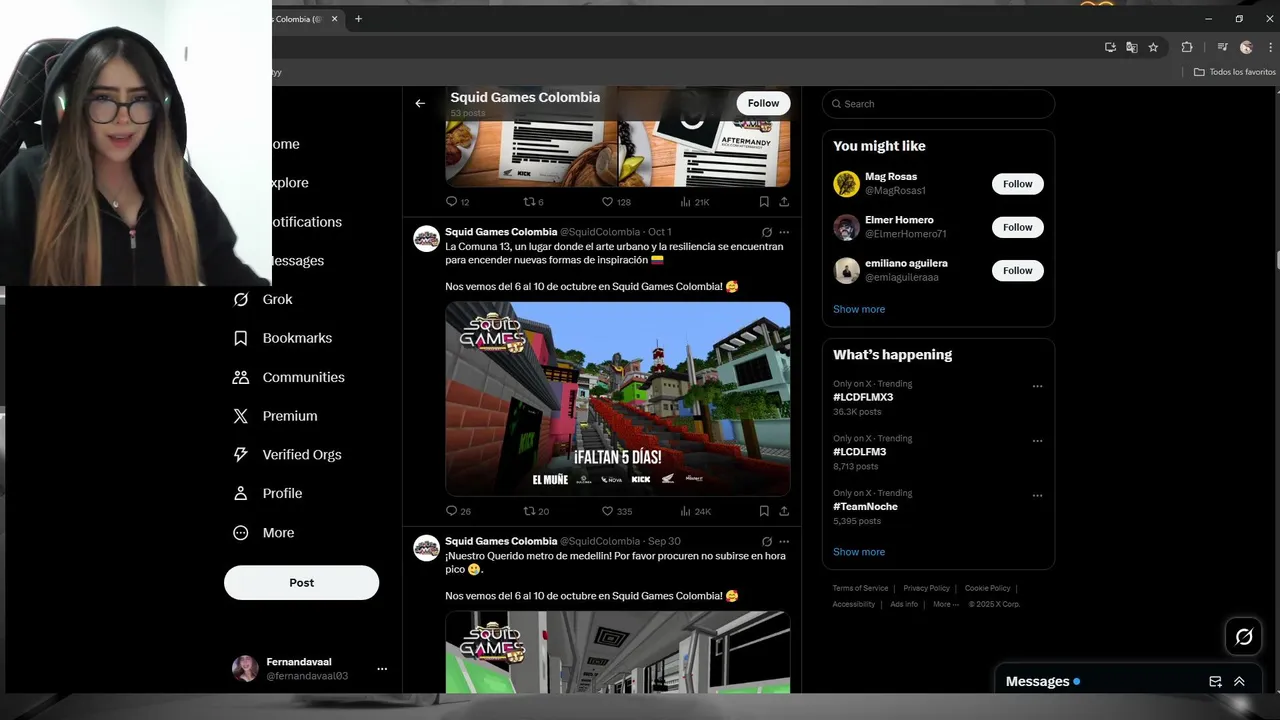Open new browser tab with plus

click(x=358, y=19)
